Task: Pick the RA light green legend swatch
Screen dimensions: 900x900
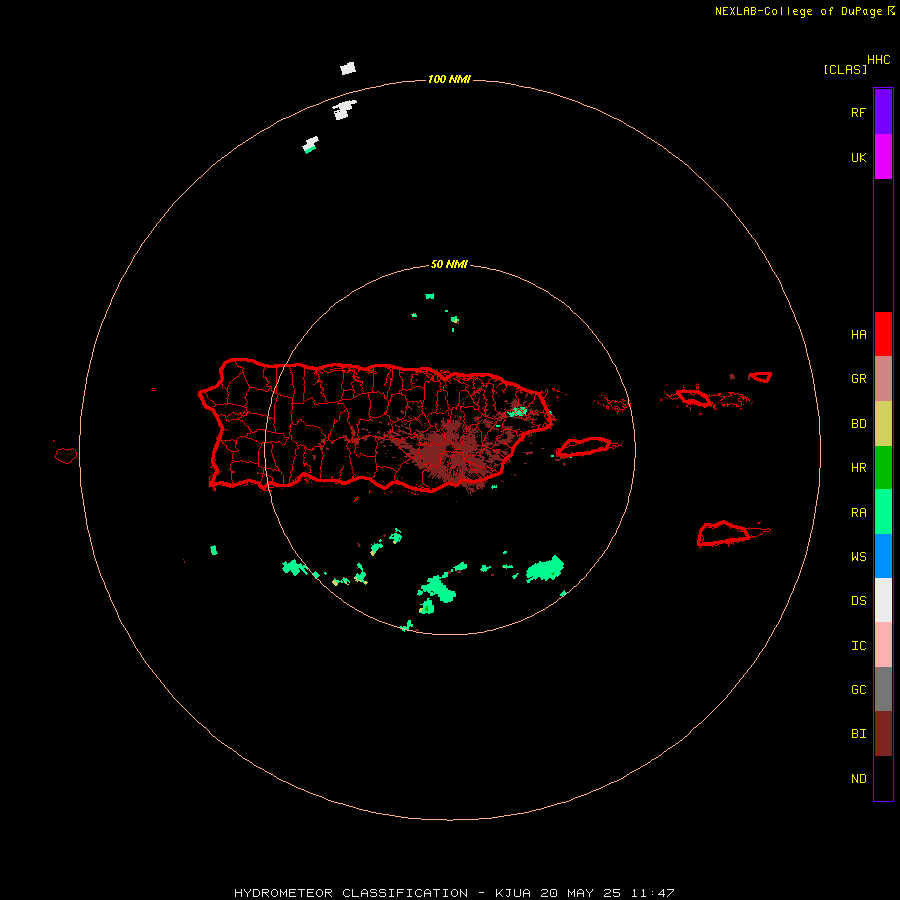Action: coord(883,512)
